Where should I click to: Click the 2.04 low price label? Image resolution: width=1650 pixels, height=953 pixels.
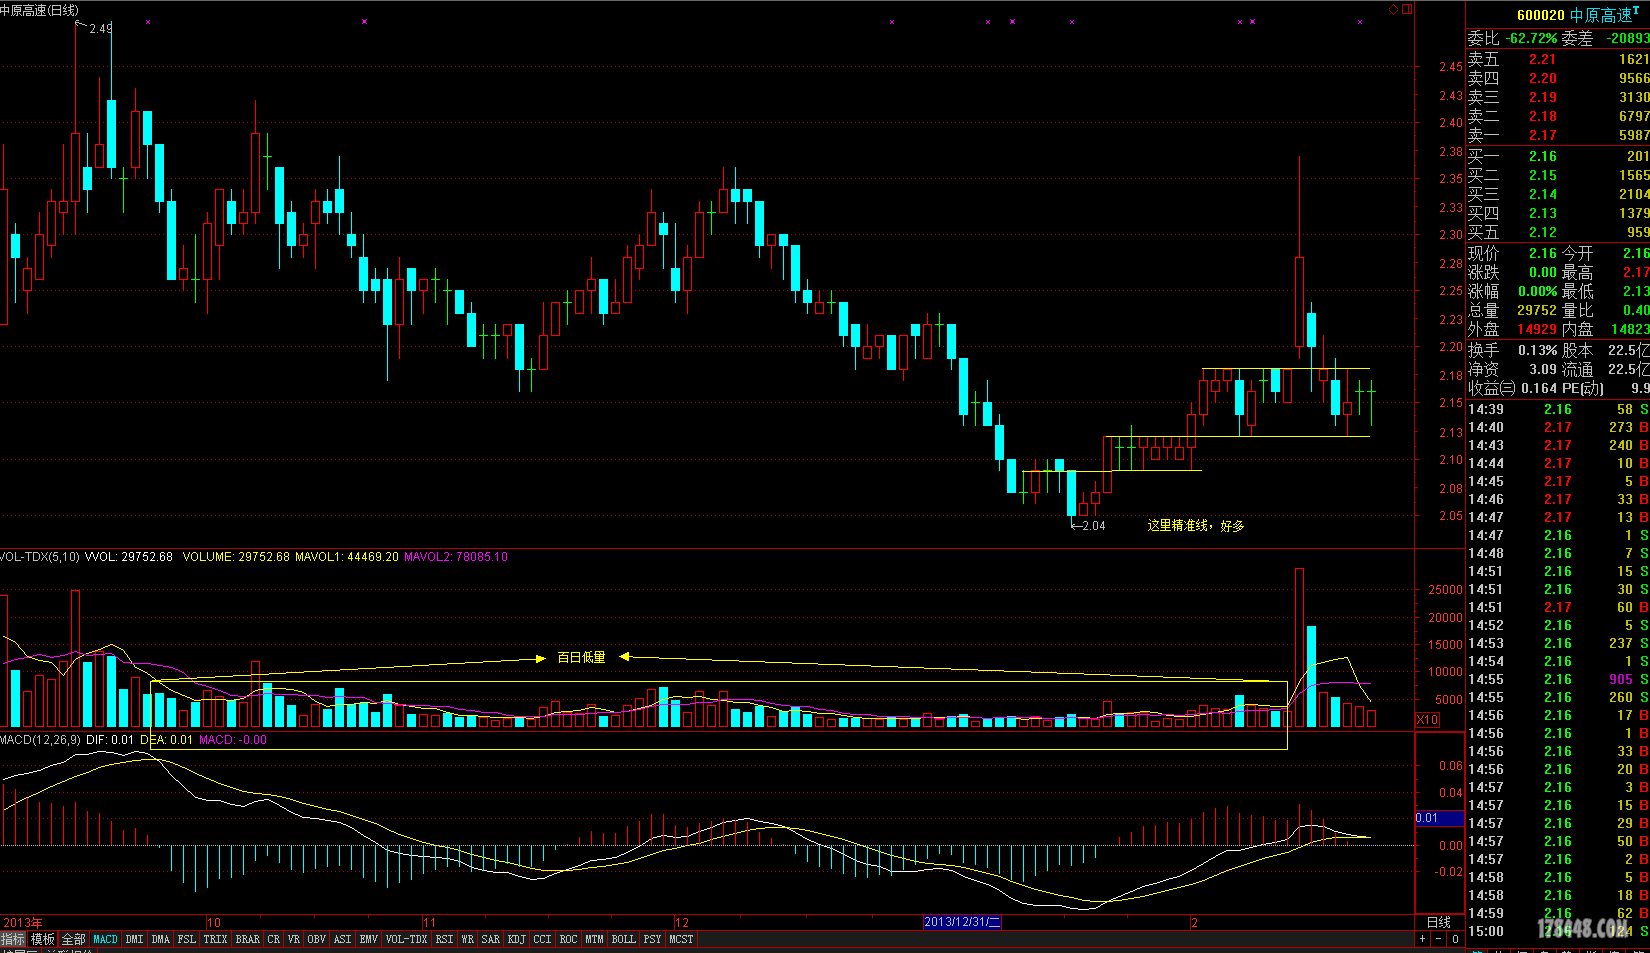click(x=1094, y=526)
